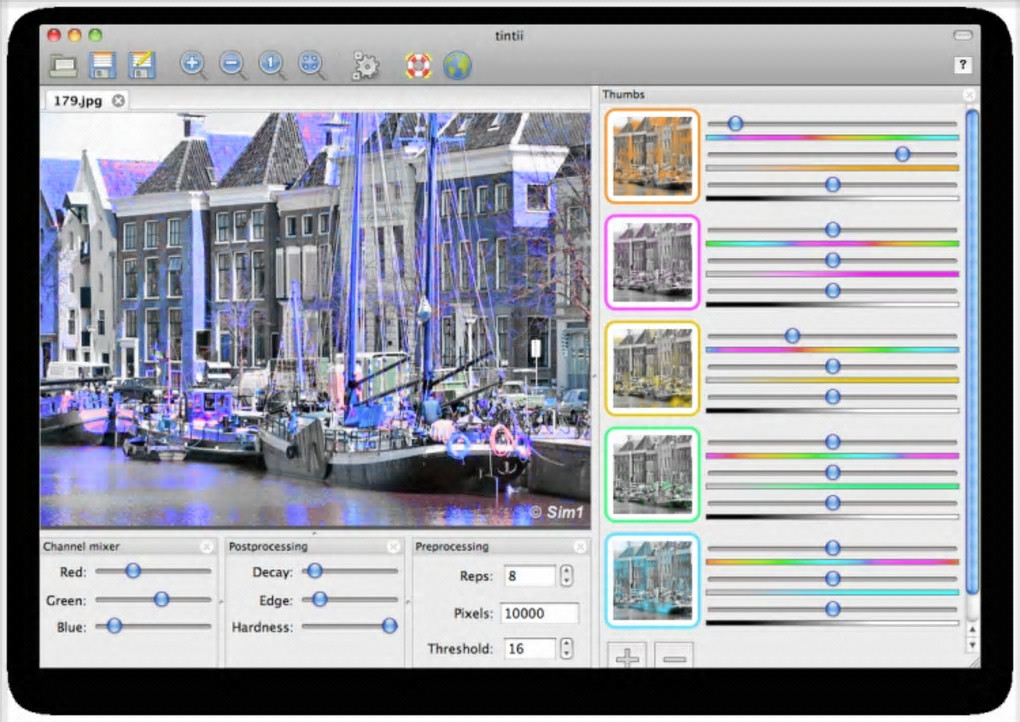Screen dimensions: 1020x722
Task: Zoom in with the plus magnifier
Action: pos(192,65)
